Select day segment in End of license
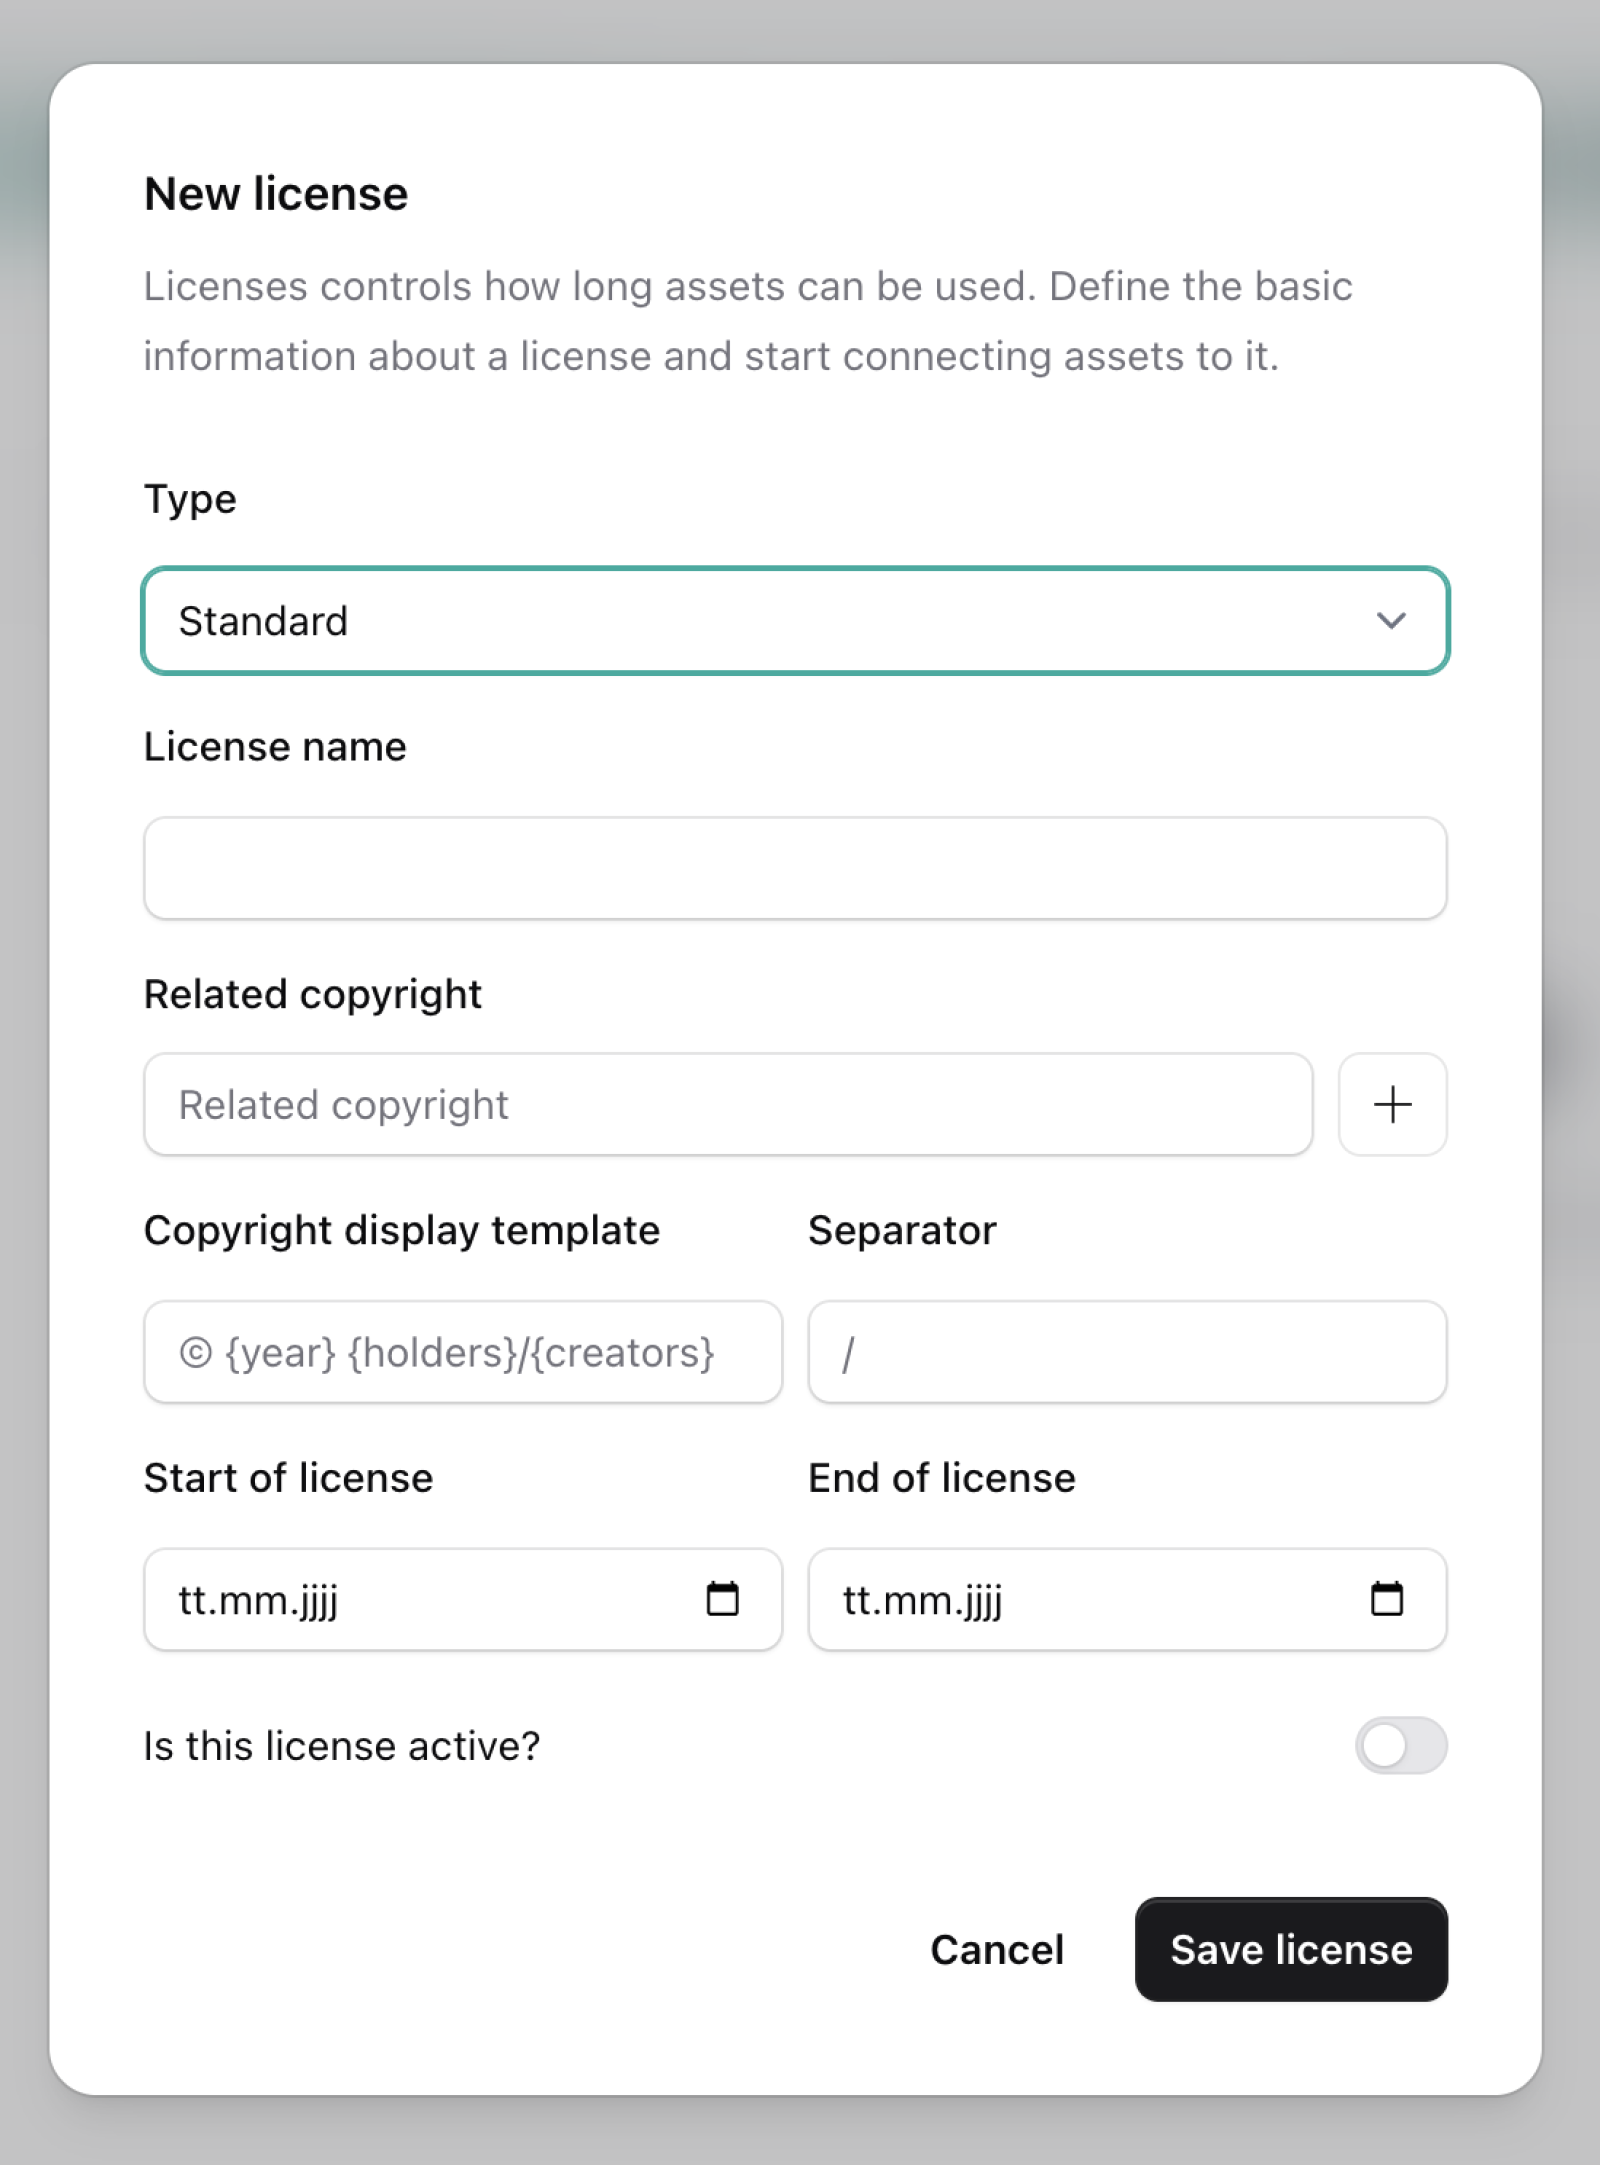 click(855, 1600)
